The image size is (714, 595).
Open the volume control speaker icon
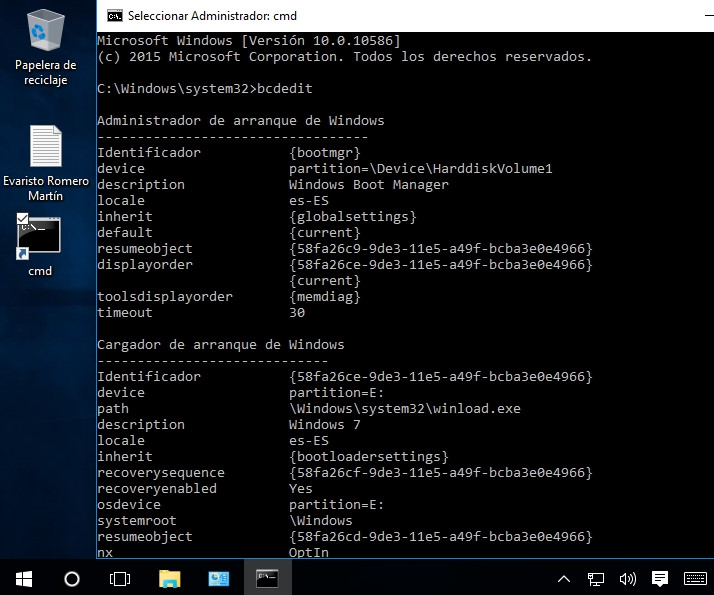[627, 578]
